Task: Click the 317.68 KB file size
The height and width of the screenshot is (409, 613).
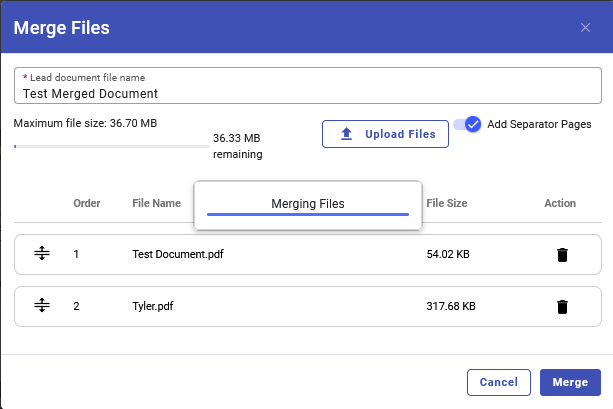Action: point(451,306)
